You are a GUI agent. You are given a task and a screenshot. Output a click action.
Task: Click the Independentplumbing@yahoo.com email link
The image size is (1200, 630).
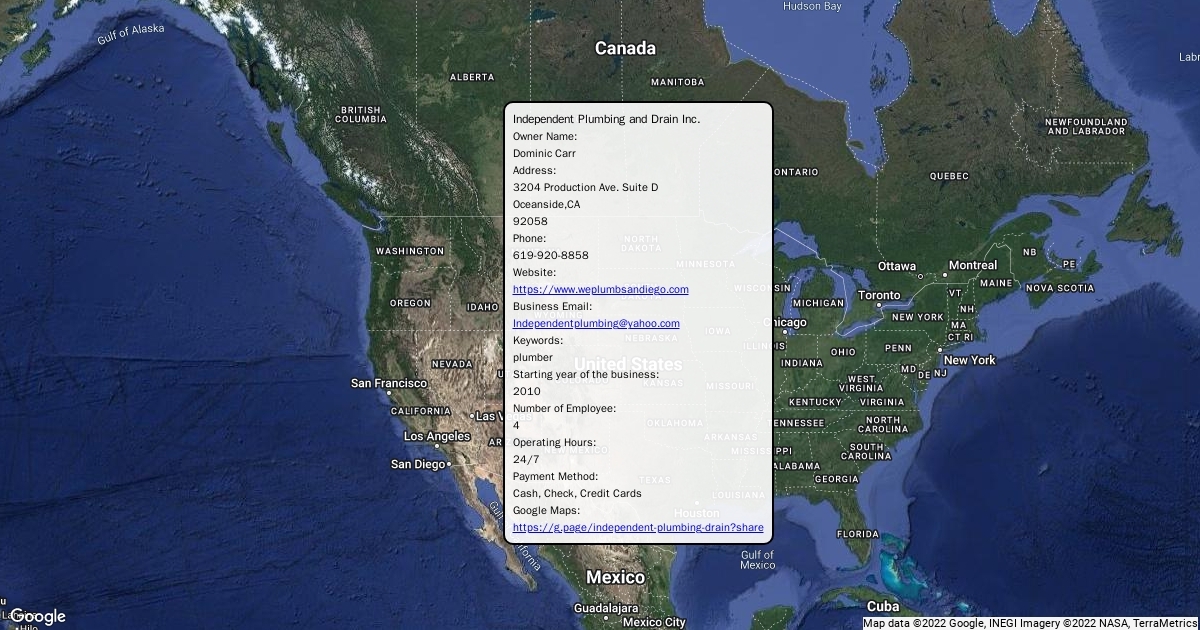tap(596, 323)
